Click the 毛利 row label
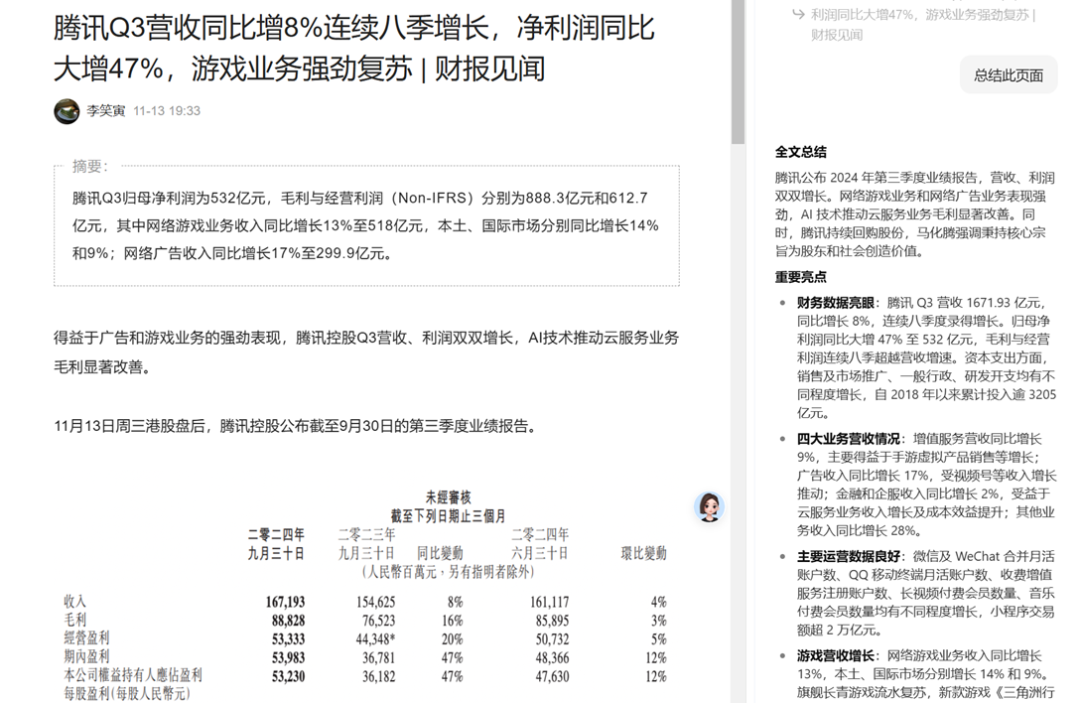This screenshot has height=703, width=1080. (x=75, y=620)
